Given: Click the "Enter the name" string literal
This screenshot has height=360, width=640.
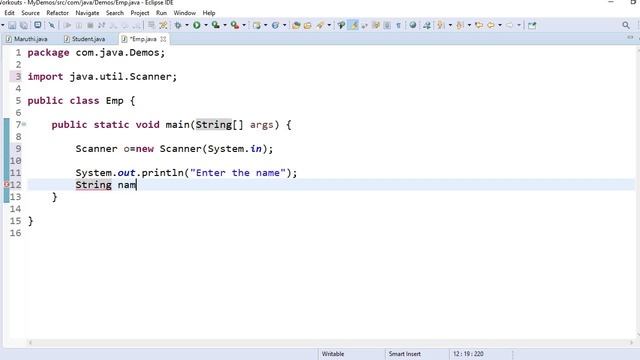Looking at the screenshot, I should (238, 173).
